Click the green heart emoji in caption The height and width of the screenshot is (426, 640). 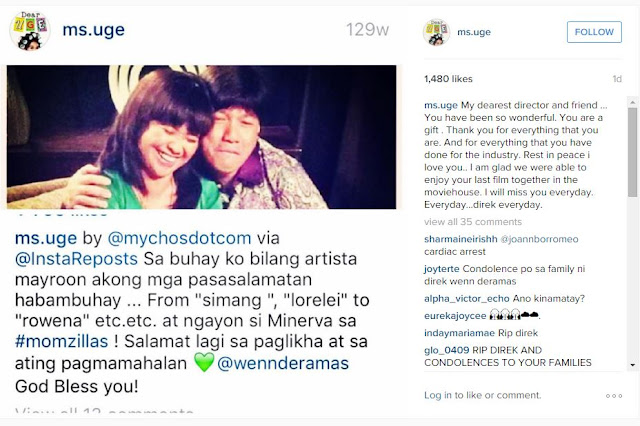coord(204,362)
